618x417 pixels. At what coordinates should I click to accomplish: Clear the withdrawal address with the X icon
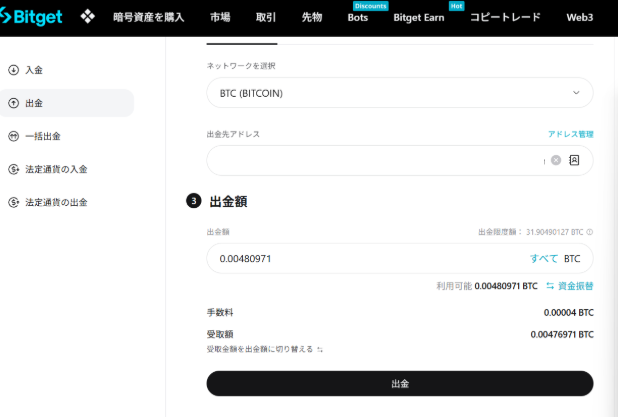[556, 160]
